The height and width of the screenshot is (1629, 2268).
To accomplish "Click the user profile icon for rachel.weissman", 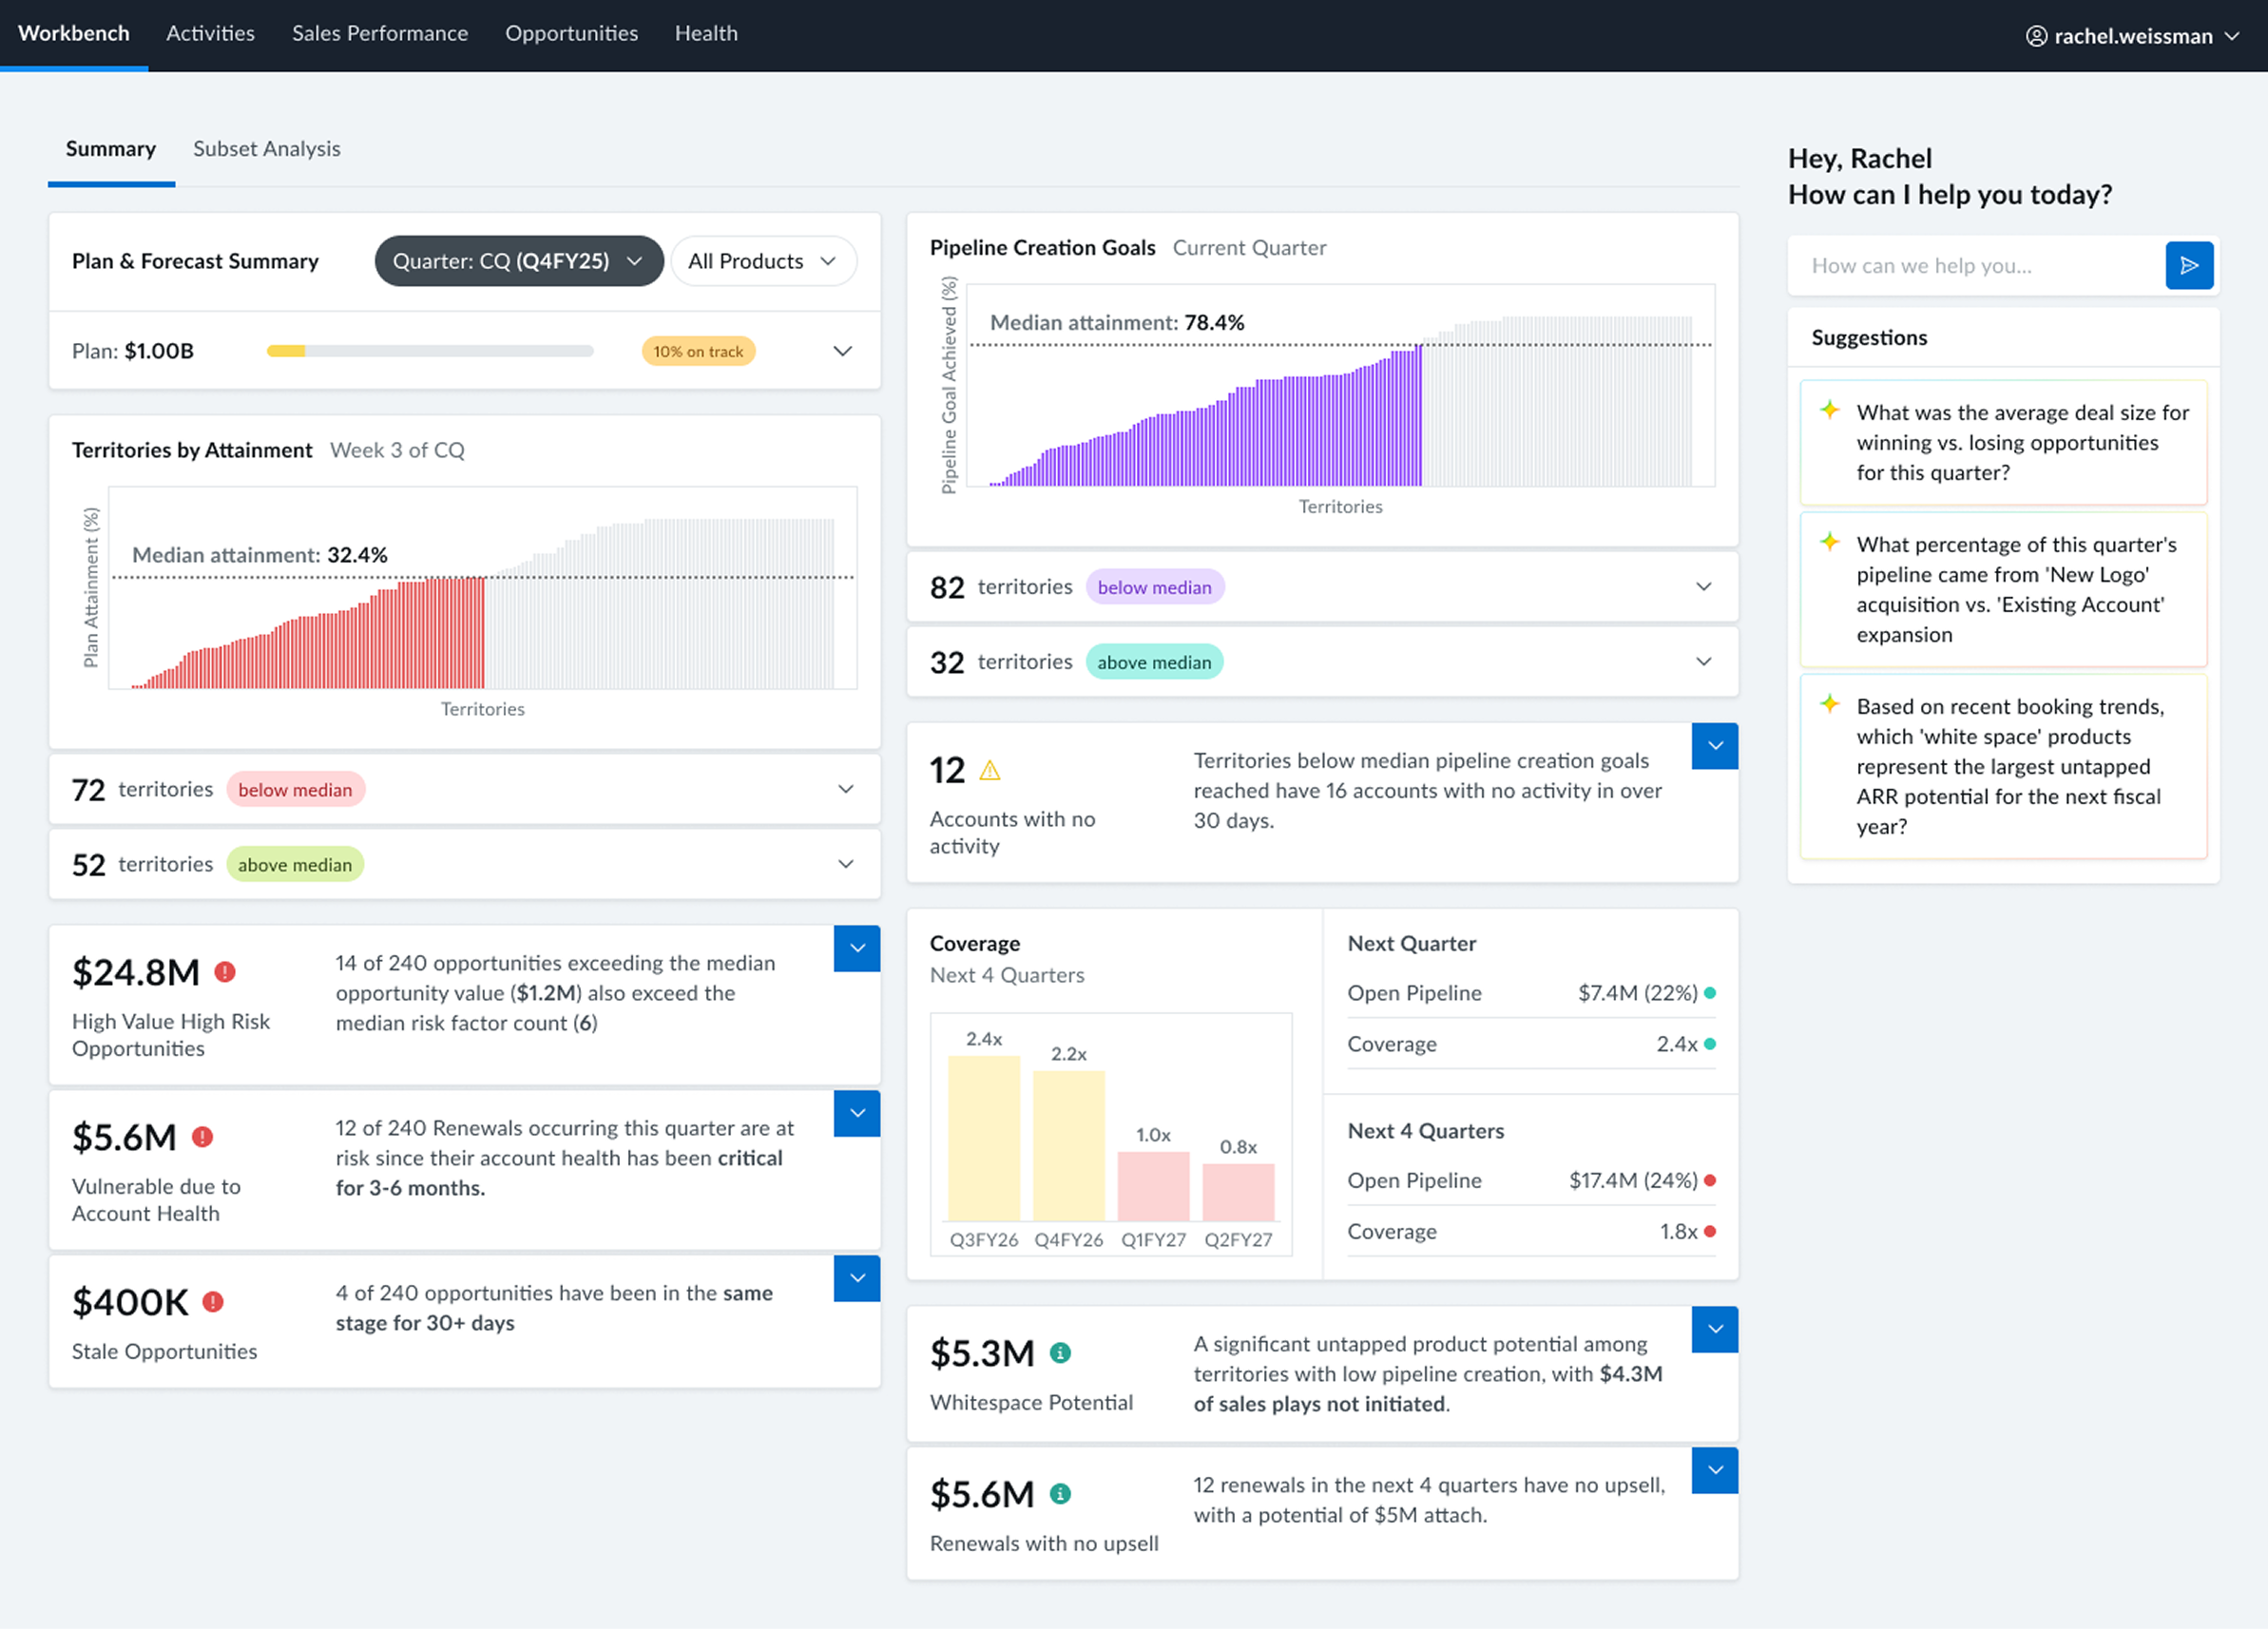I will [2036, 36].
